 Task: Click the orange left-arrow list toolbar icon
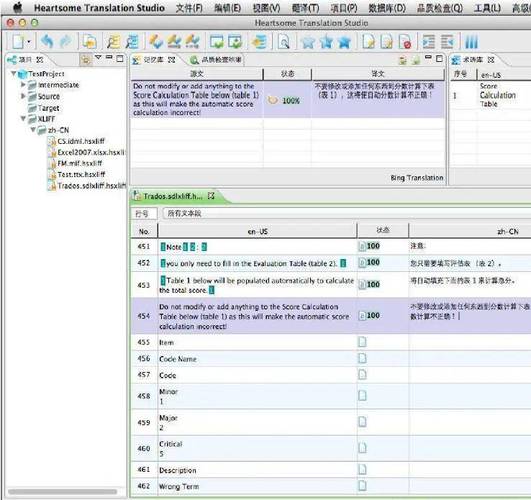tap(259, 42)
